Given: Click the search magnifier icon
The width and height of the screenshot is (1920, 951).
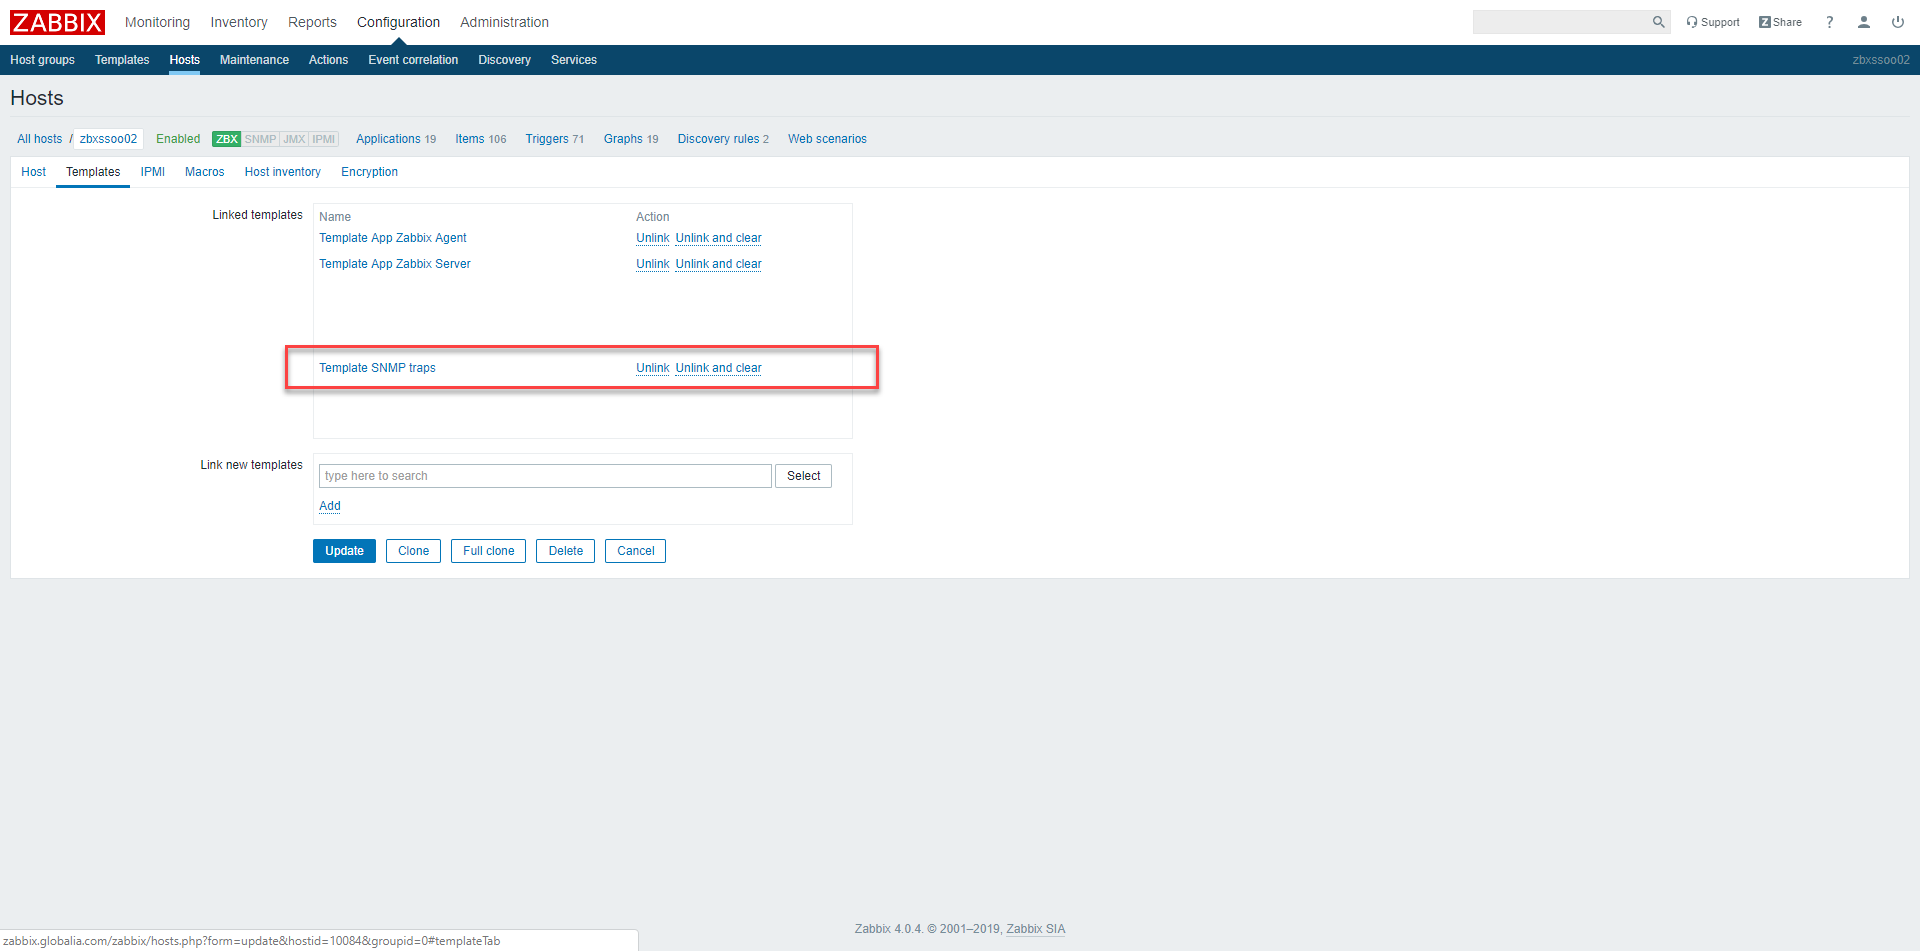Looking at the screenshot, I should [1658, 22].
